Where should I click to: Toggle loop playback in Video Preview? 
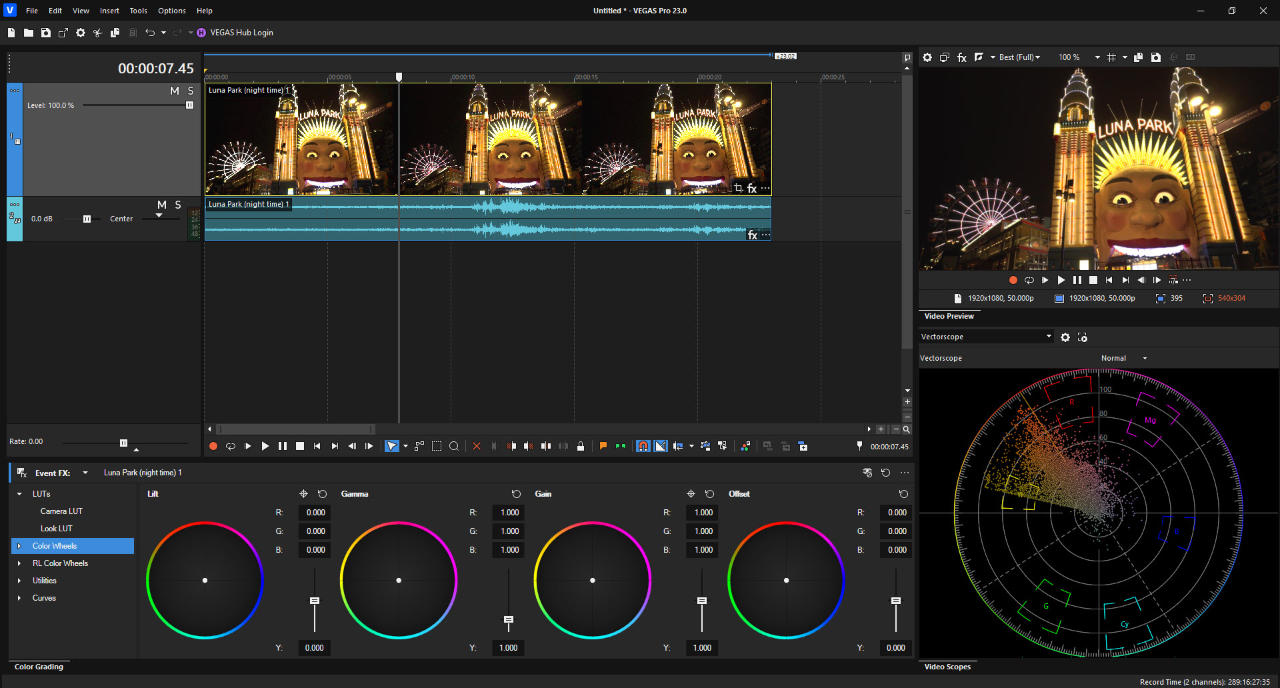pyautogui.click(x=1029, y=280)
